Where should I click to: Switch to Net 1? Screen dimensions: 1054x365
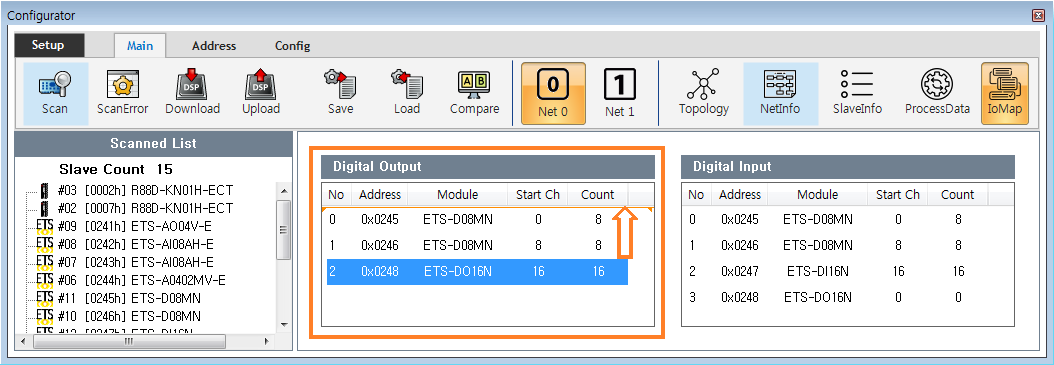pos(620,93)
